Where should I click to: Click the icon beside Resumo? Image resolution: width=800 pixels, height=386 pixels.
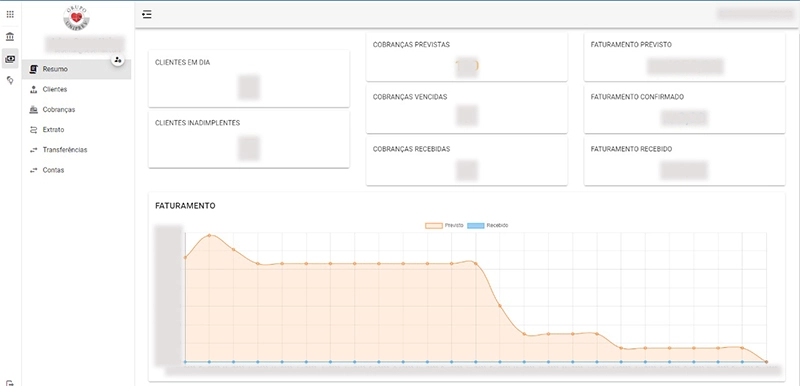pos(34,69)
